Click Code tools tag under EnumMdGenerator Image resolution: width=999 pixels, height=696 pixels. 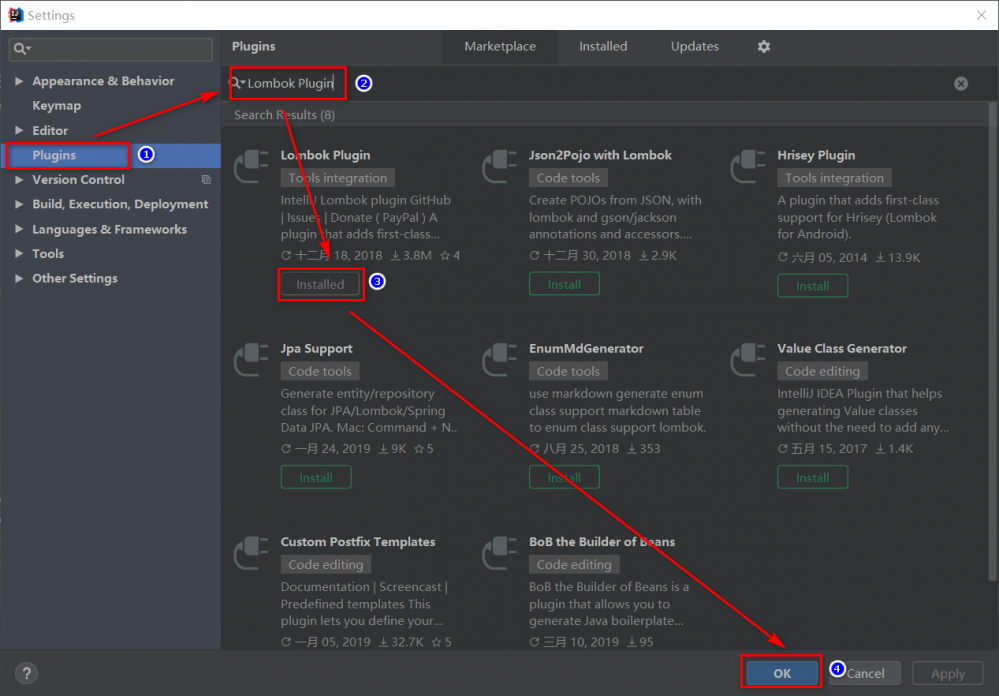point(568,371)
